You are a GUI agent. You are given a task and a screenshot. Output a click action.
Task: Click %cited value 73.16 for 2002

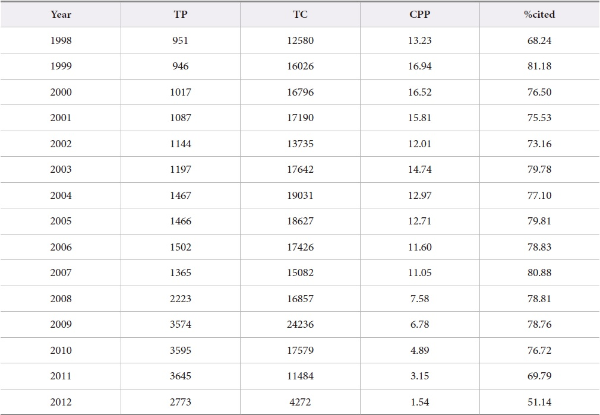539,144
